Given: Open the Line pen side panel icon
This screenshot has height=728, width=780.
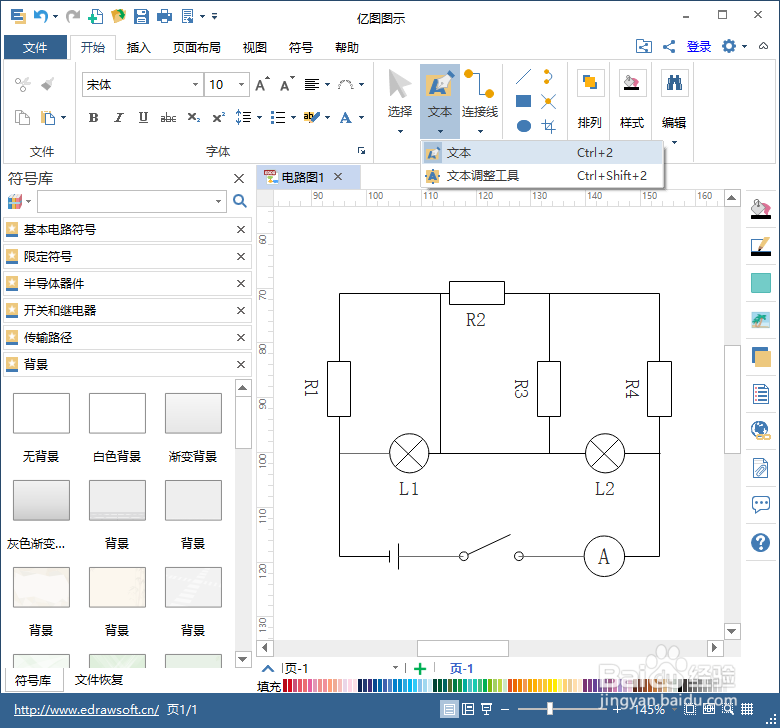Looking at the screenshot, I should (761, 246).
